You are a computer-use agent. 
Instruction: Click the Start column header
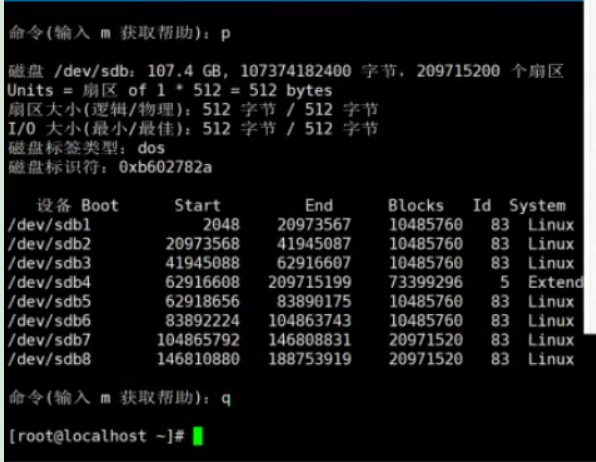(197, 206)
